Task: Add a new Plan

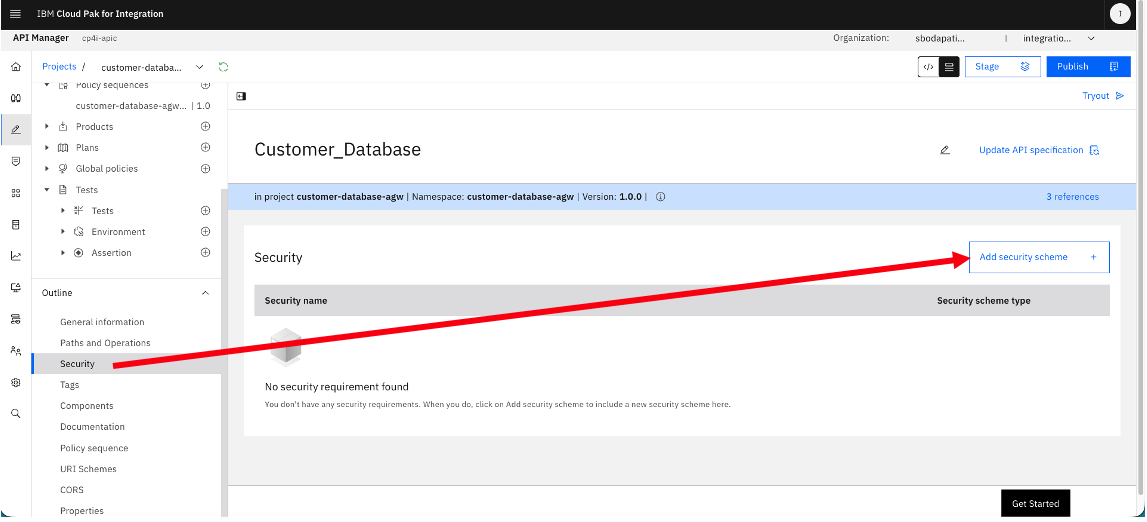Action: coord(206,148)
